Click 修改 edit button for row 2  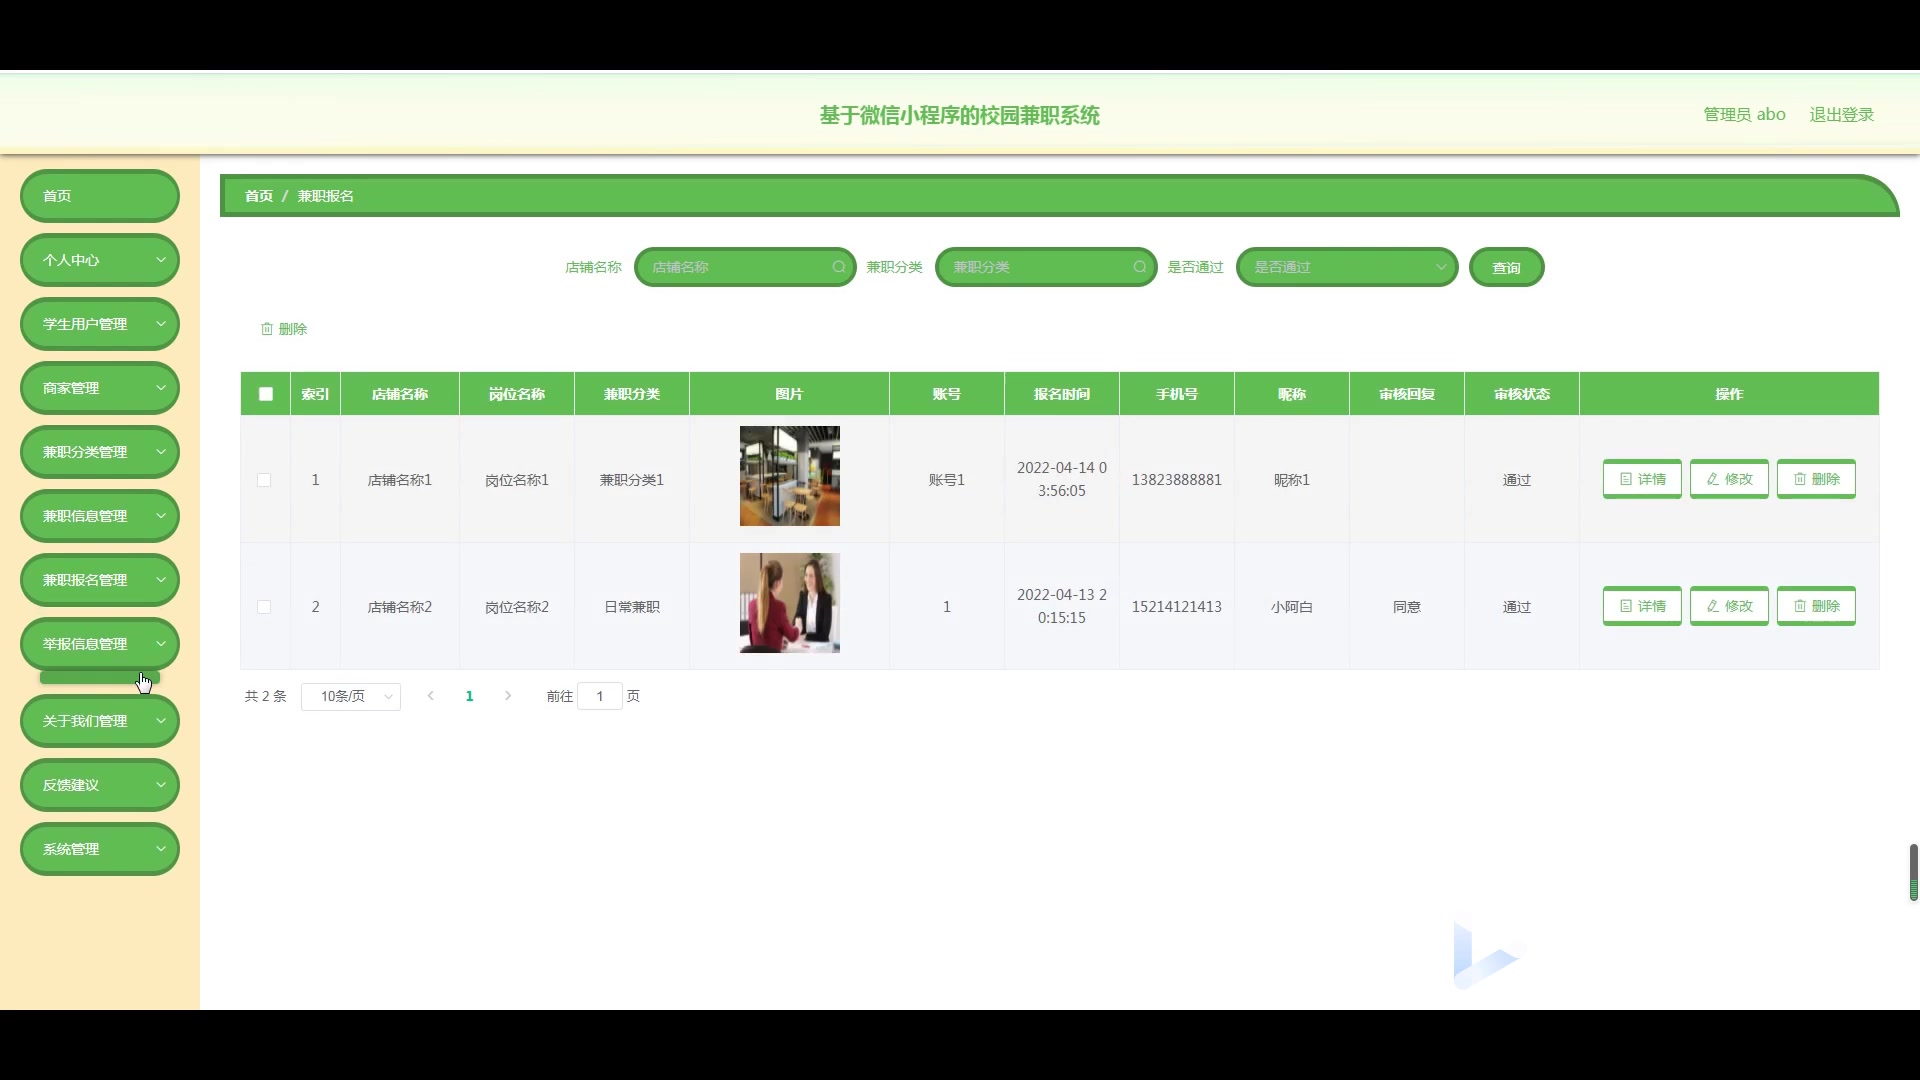click(1729, 606)
